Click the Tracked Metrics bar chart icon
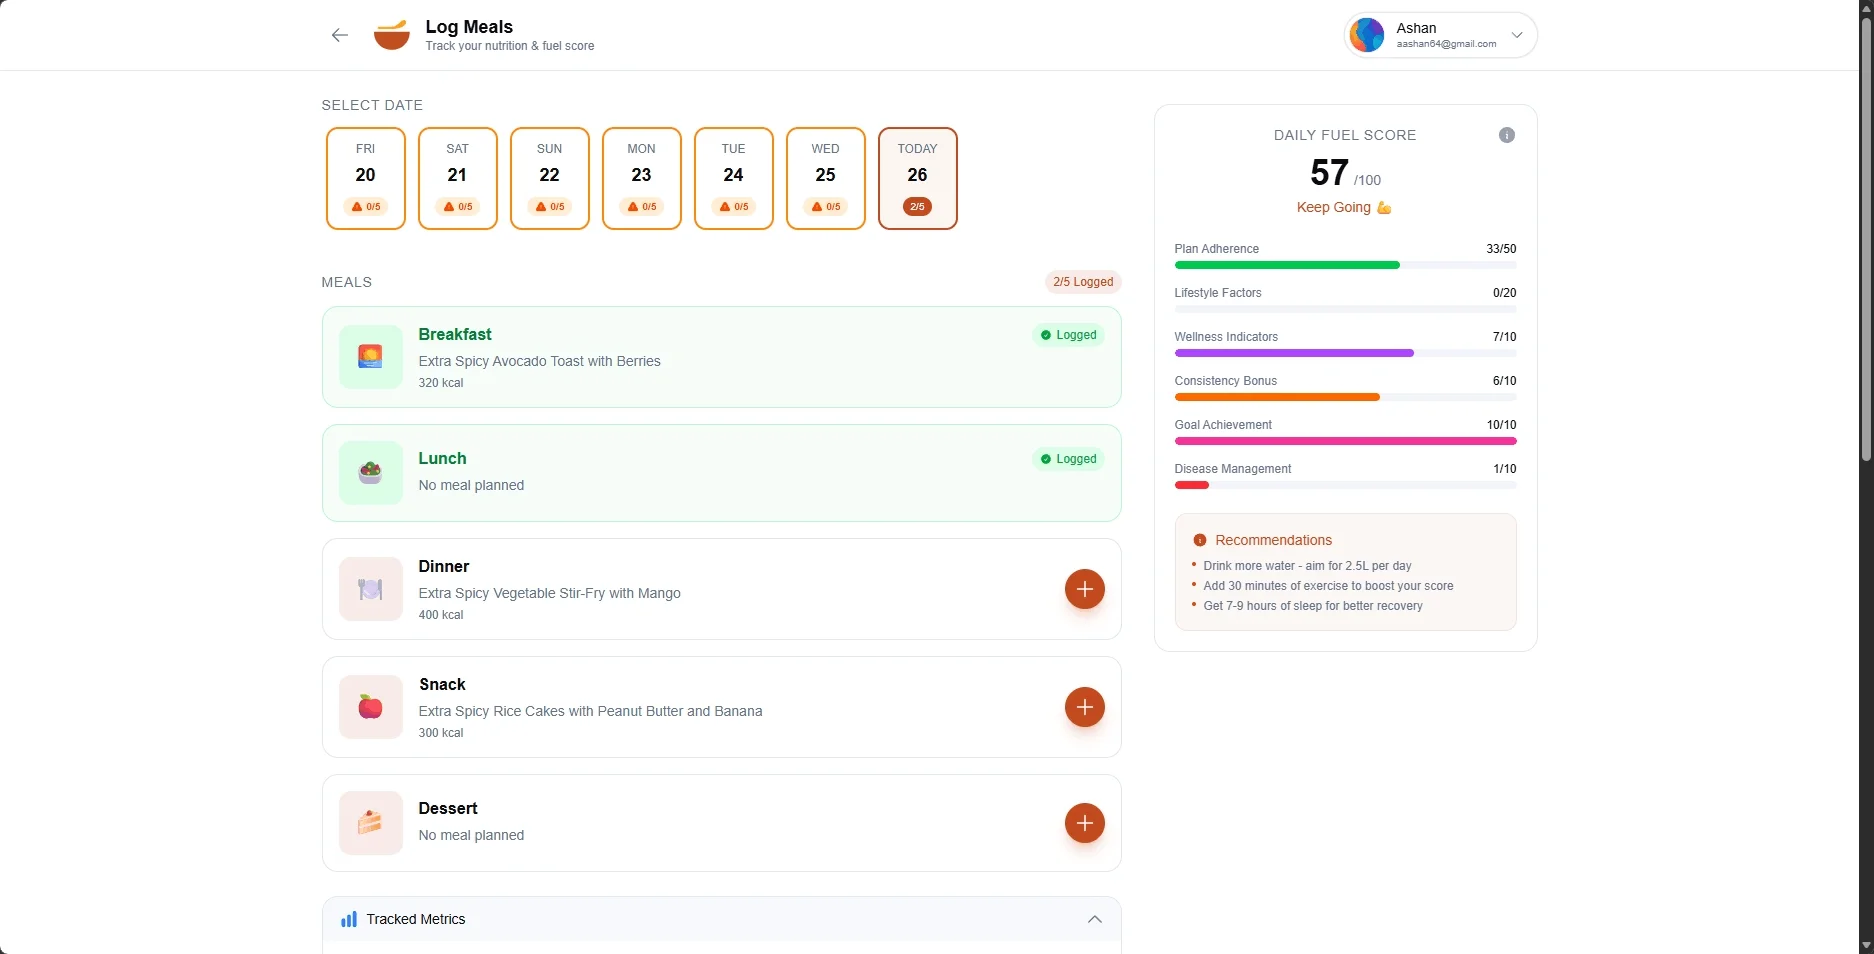Screen dimensions: 1874x954 click(349, 919)
